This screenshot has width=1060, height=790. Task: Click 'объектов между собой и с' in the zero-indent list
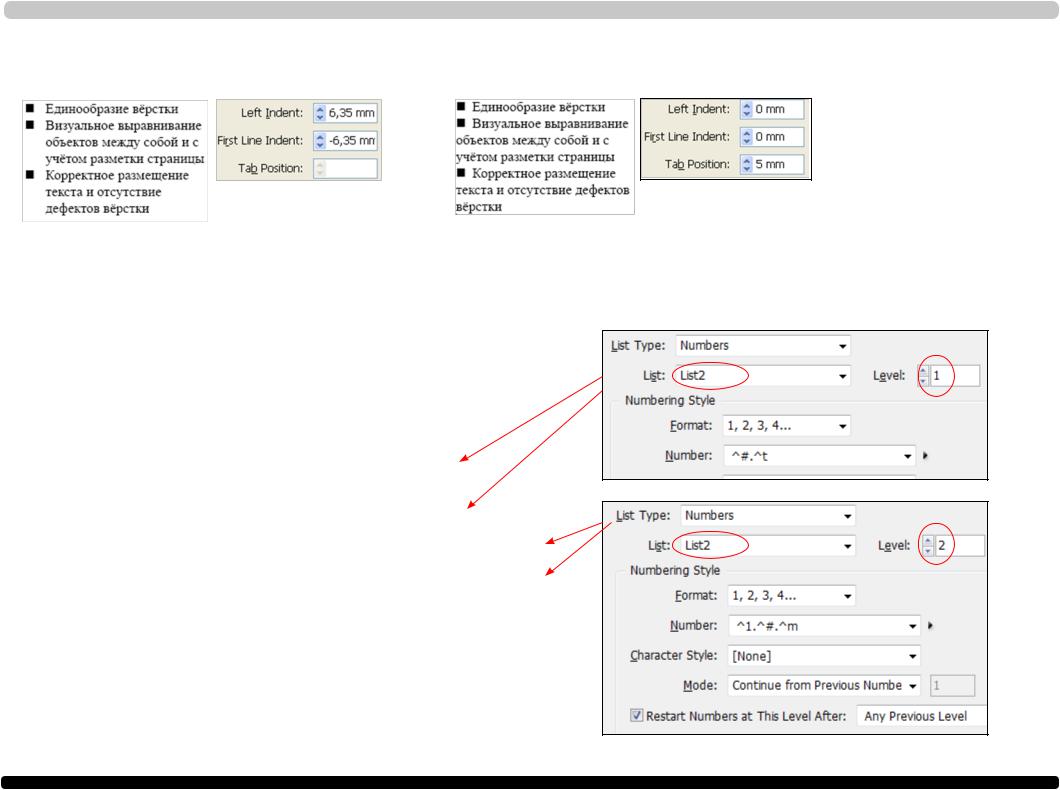(x=532, y=141)
